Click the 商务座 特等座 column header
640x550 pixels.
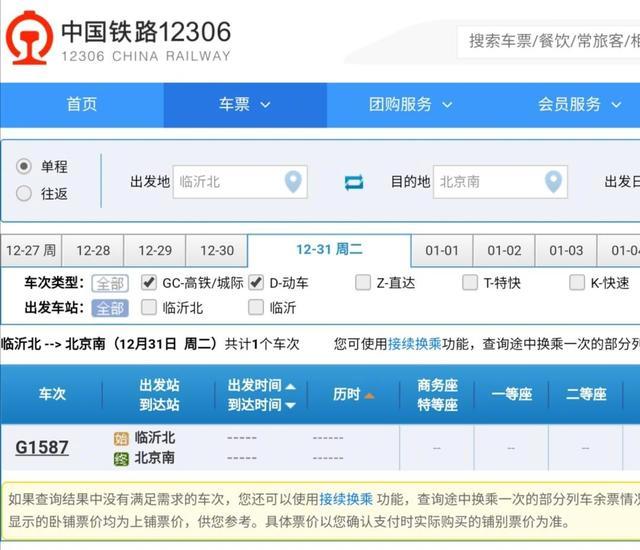pyautogui.click(x=437, y=395)
